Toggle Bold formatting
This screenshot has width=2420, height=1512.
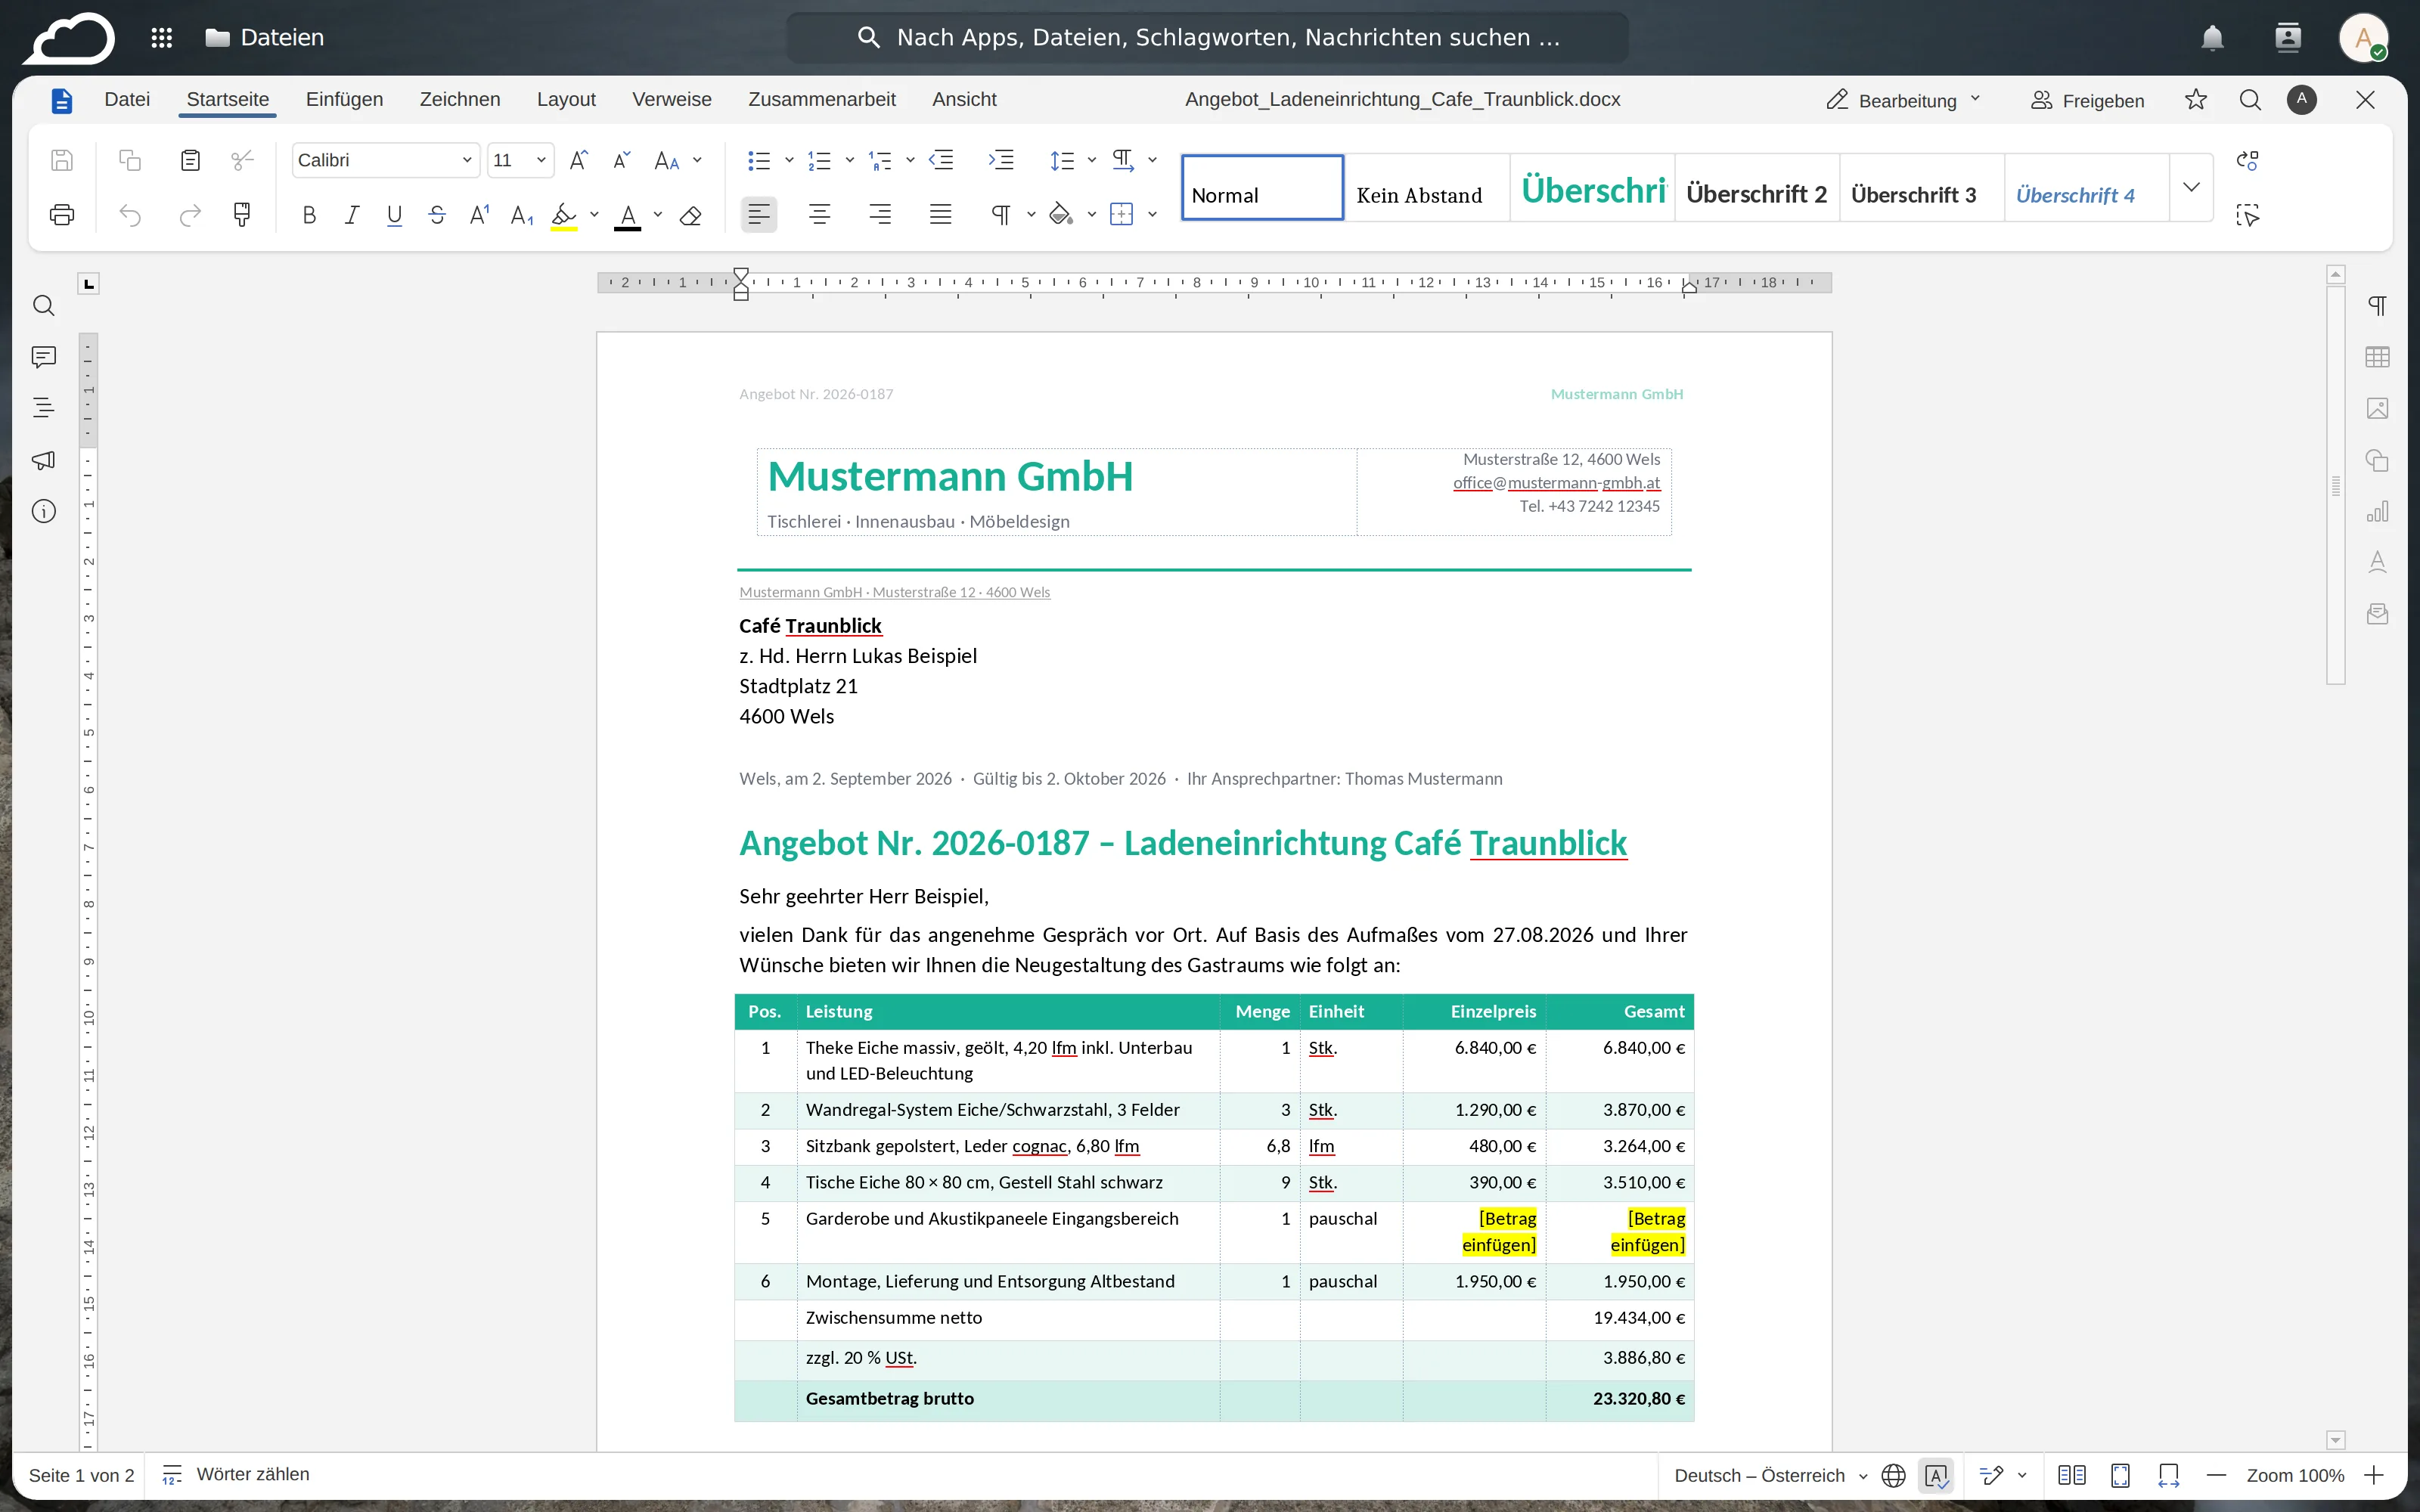pos(309,215)
